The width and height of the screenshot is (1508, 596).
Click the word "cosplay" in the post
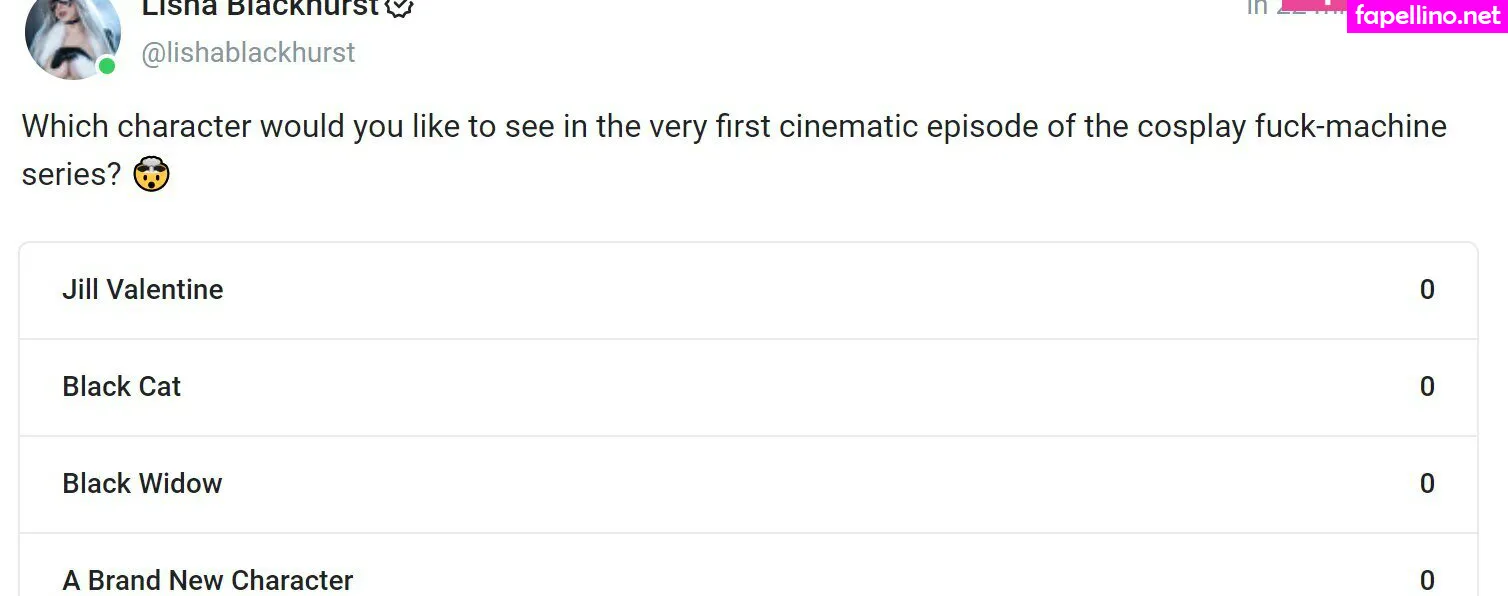pos(1191,128)
